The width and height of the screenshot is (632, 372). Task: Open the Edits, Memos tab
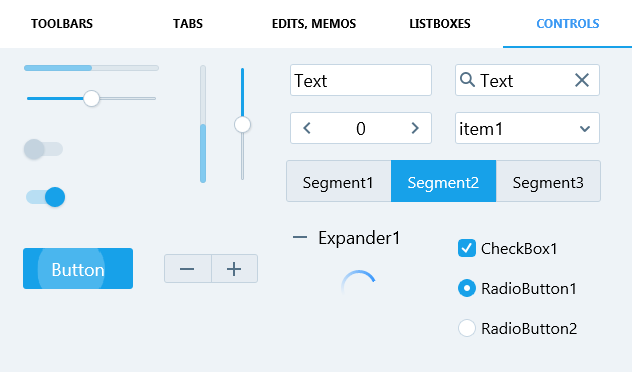[x=314, y=24]
